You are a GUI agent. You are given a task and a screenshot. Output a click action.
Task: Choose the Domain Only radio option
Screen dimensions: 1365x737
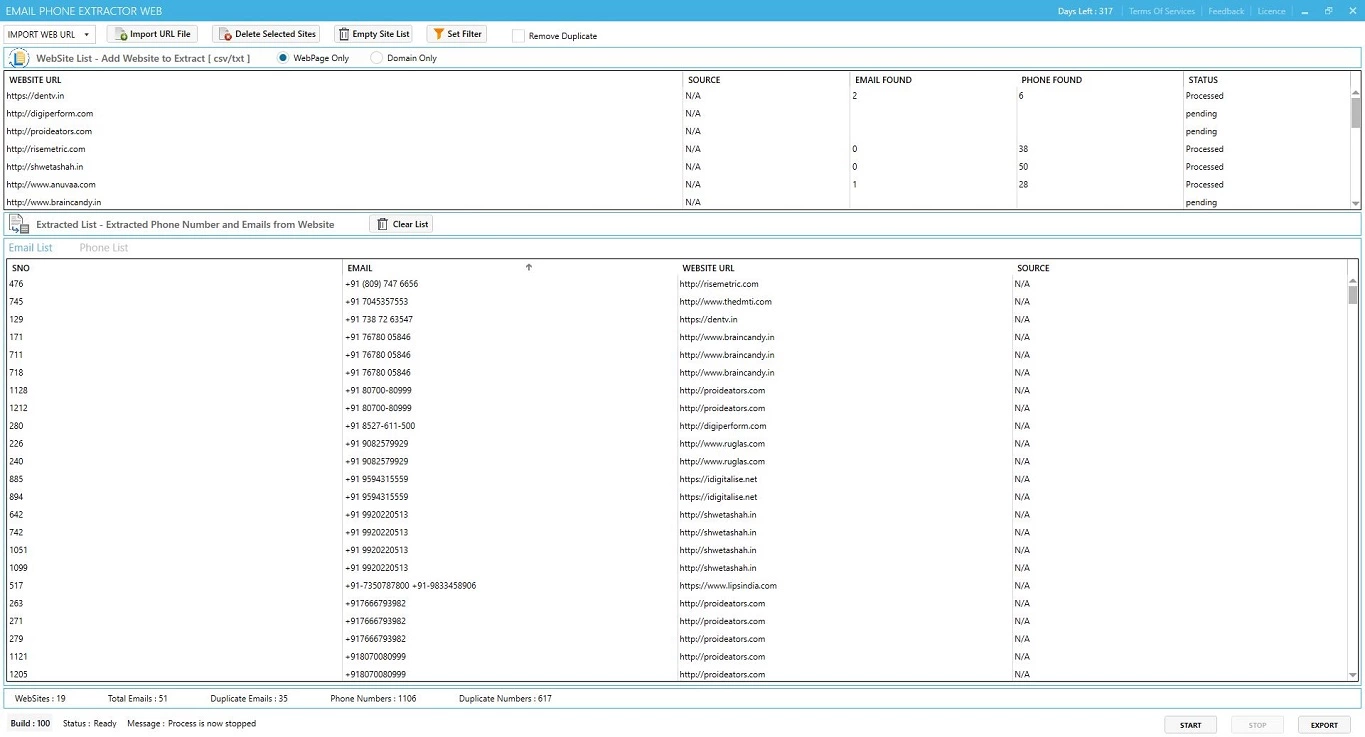[377, 58]
